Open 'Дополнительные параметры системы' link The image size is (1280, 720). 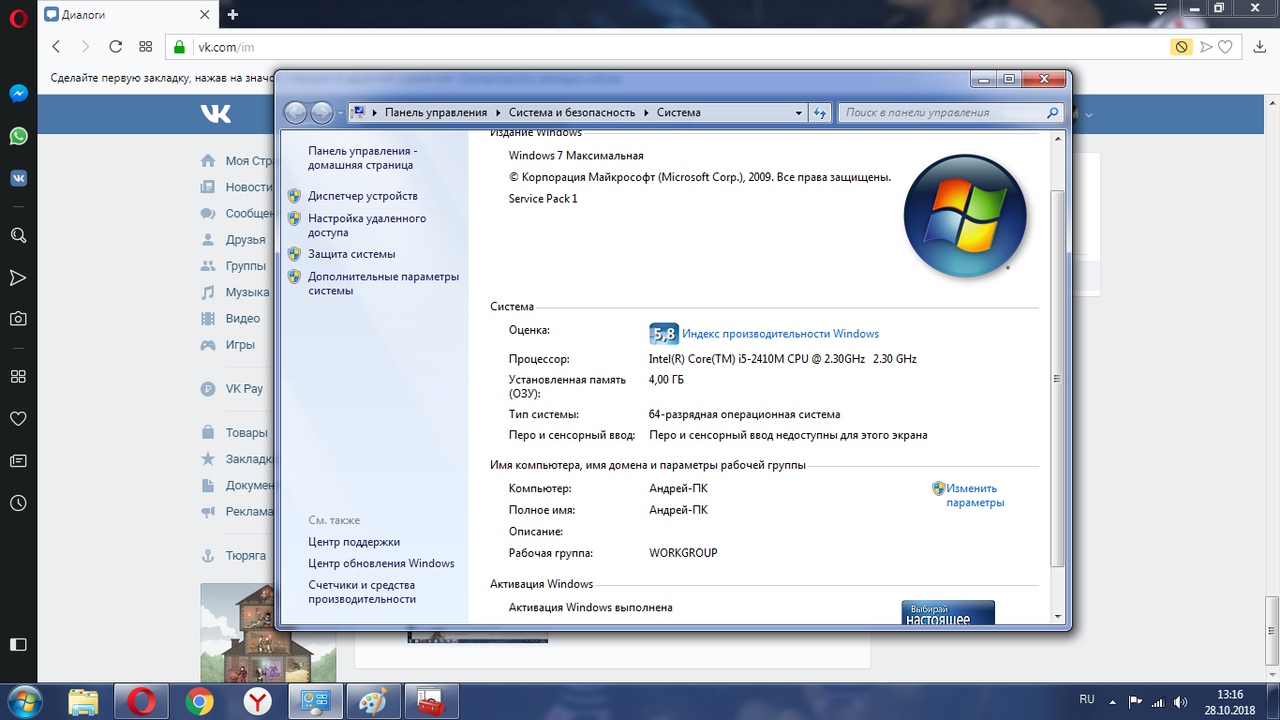pos(383,283)
